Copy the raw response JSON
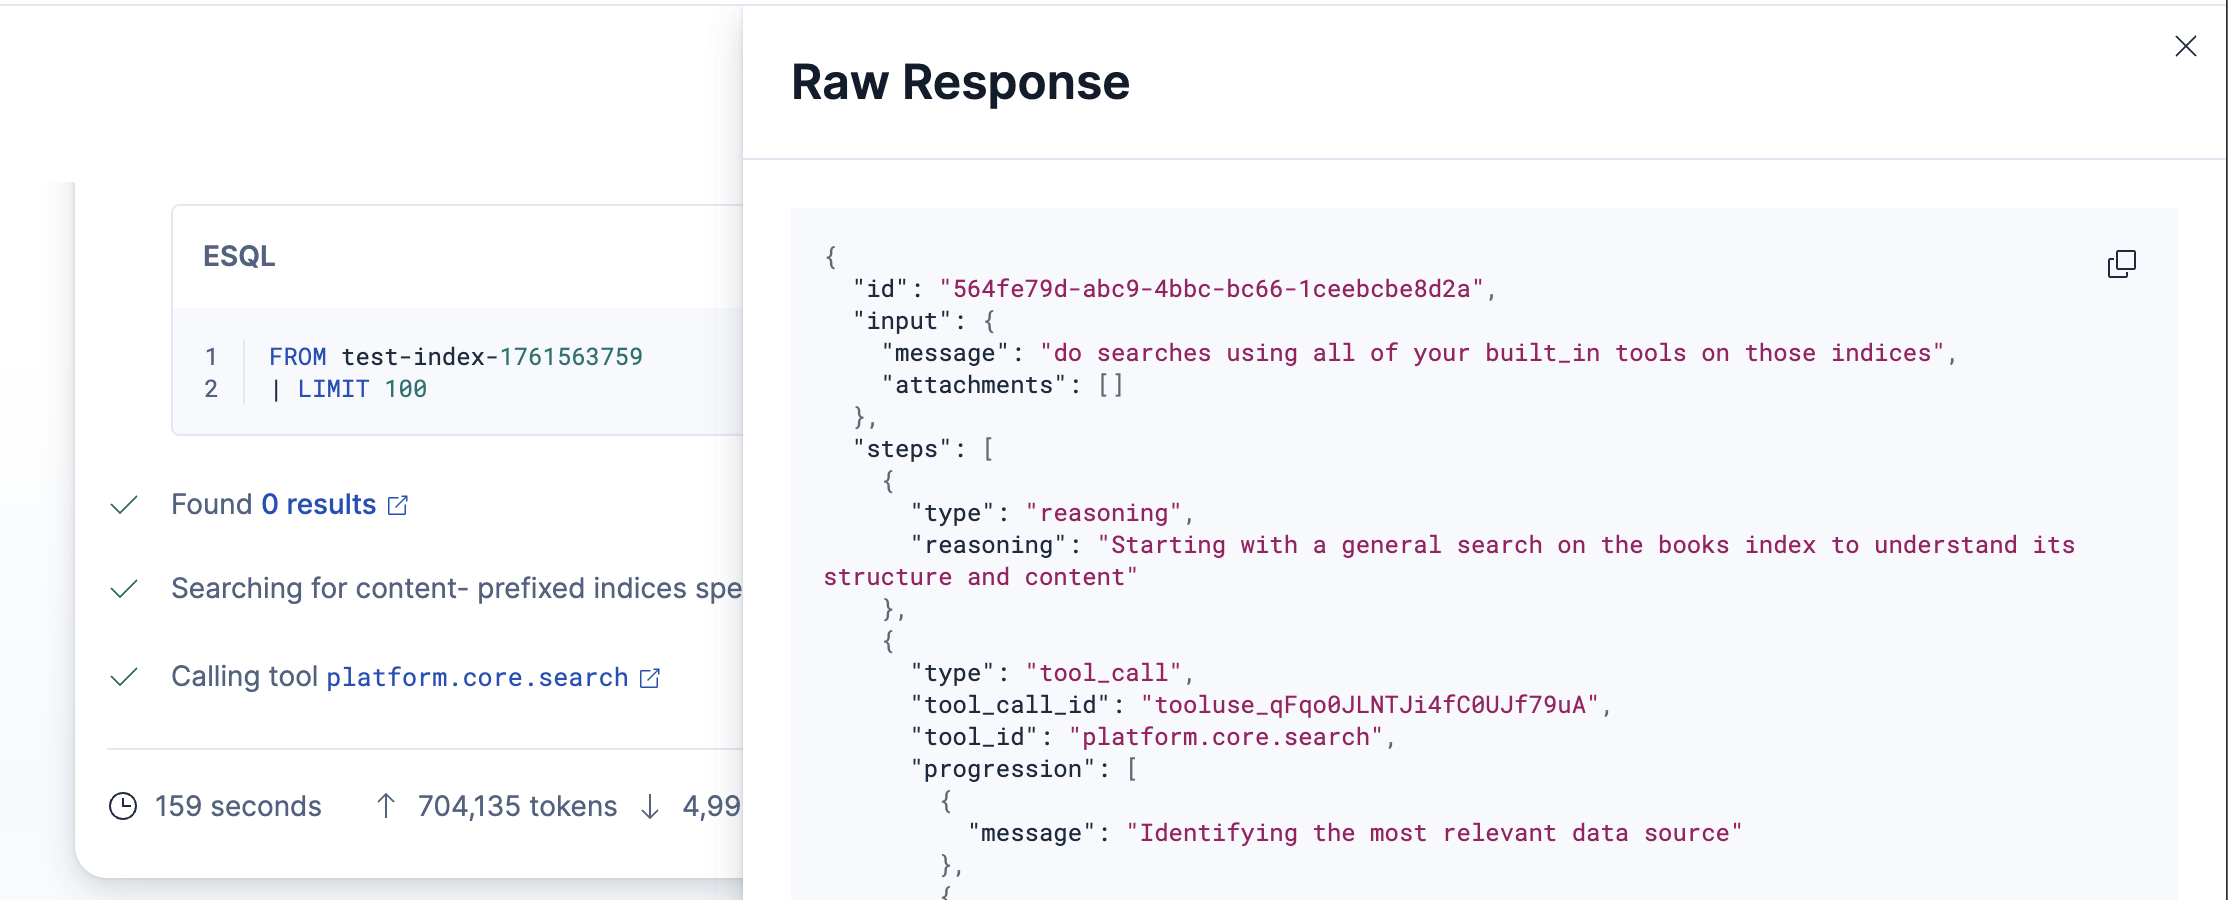 click(x=2122, y=263)
